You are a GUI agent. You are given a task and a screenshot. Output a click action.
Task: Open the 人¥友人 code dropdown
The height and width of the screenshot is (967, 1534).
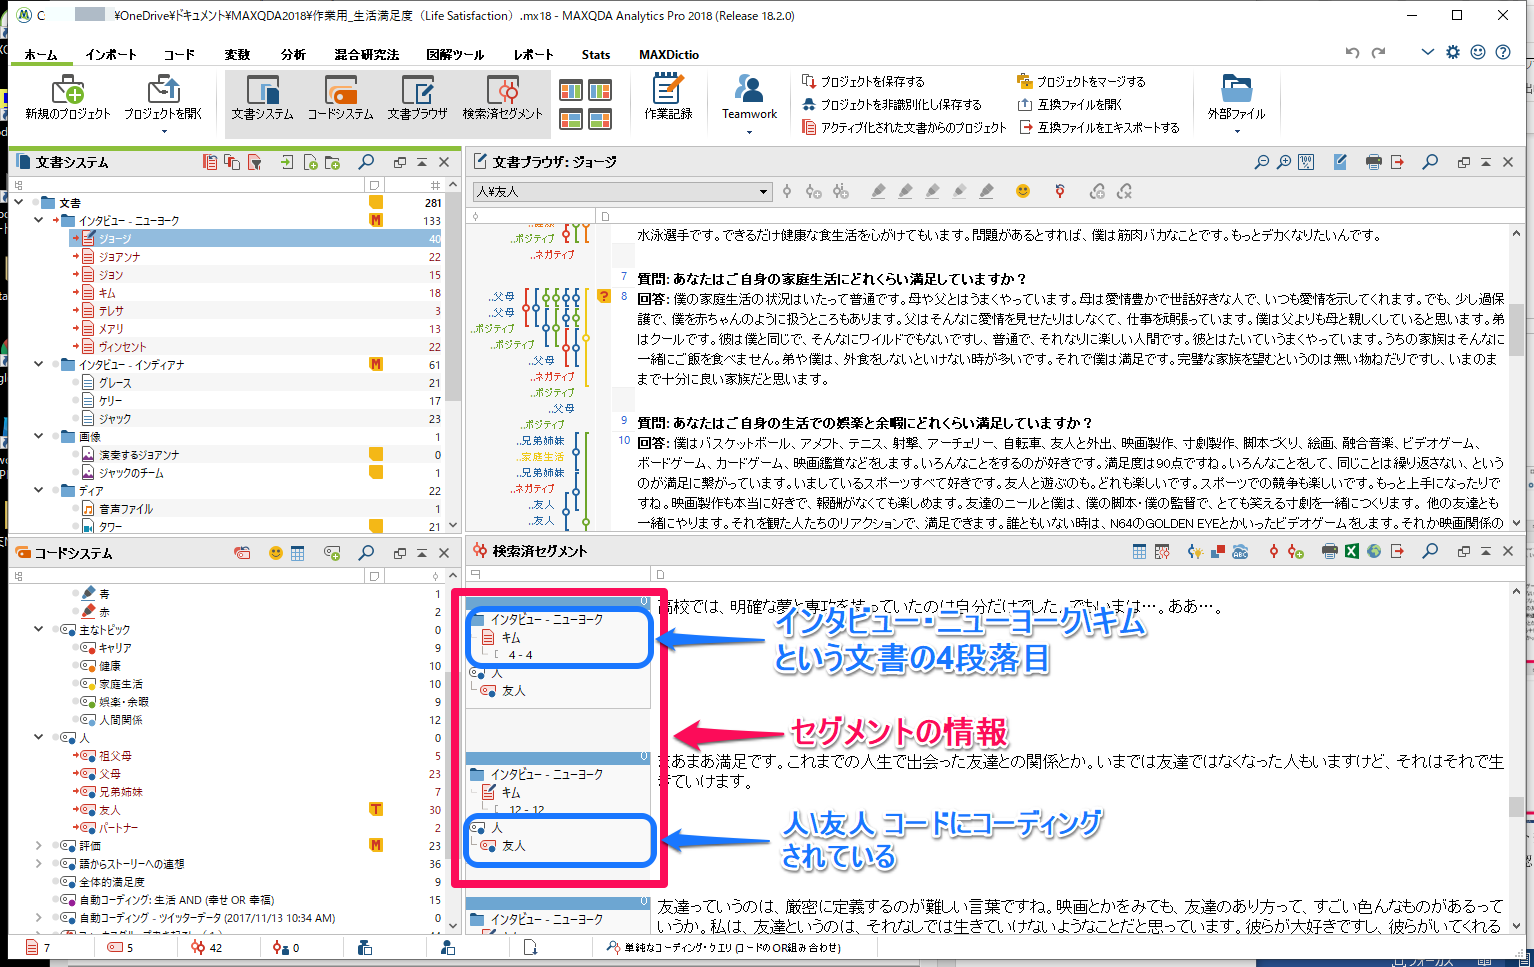[x=763, y=191]
